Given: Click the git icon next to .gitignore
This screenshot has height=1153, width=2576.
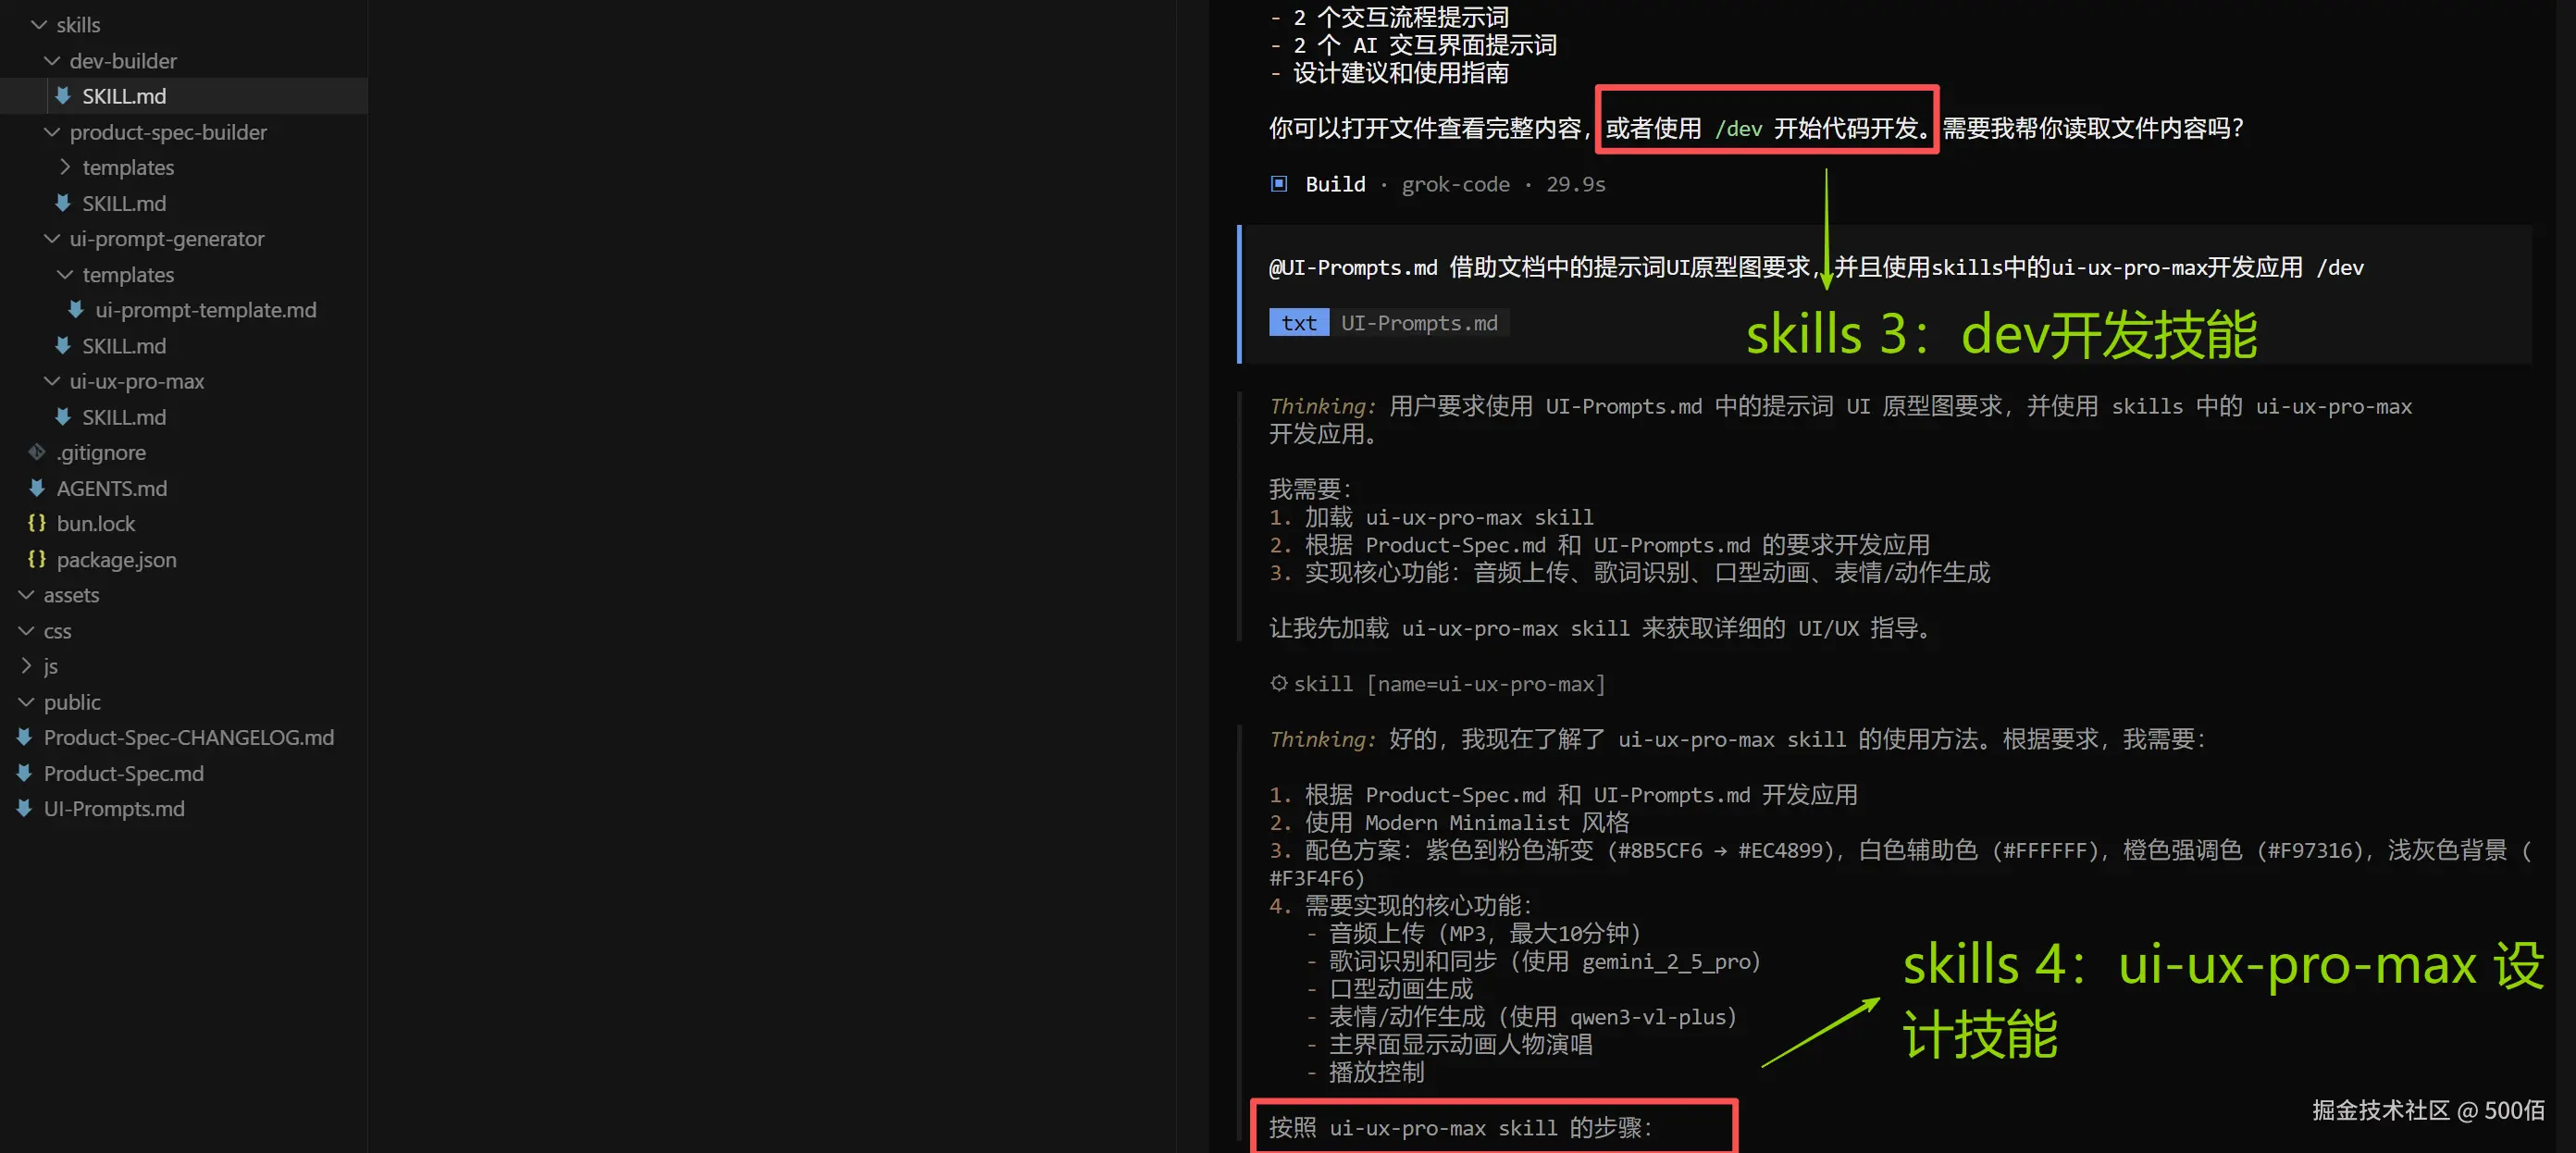Looking at the screenshot, I should tap(36, 452).
